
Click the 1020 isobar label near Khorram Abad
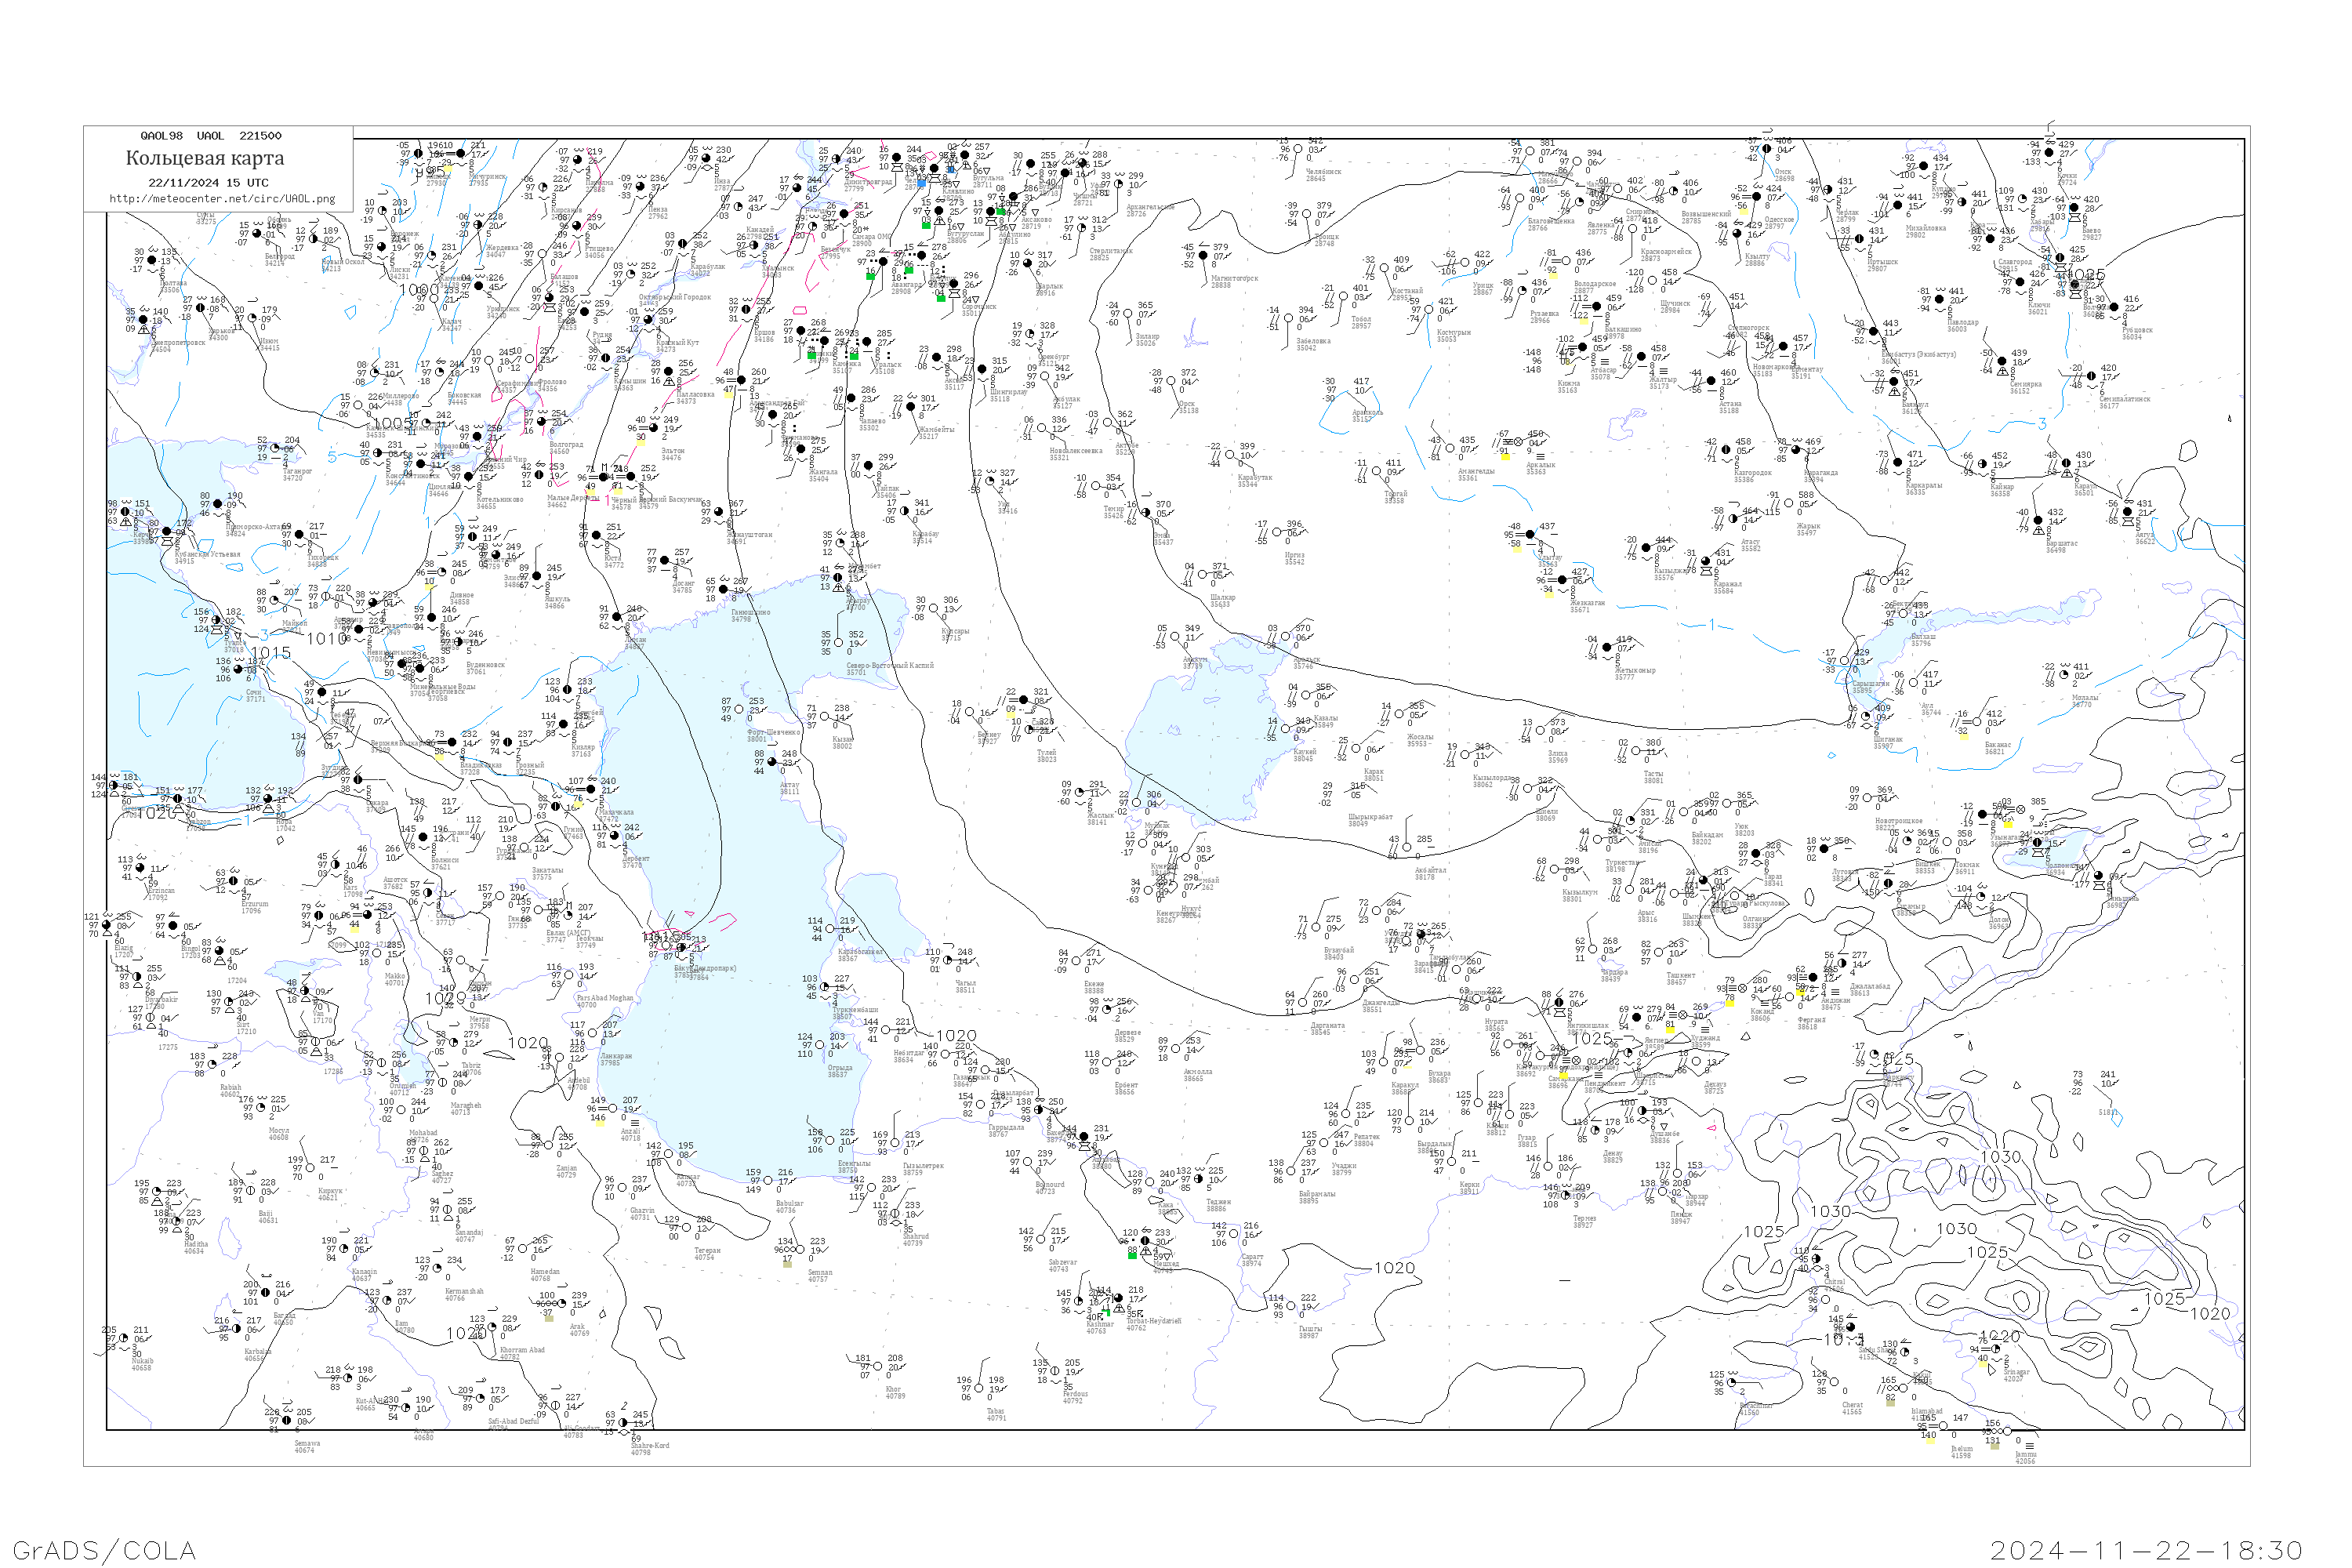click(x=467, y=1333)
